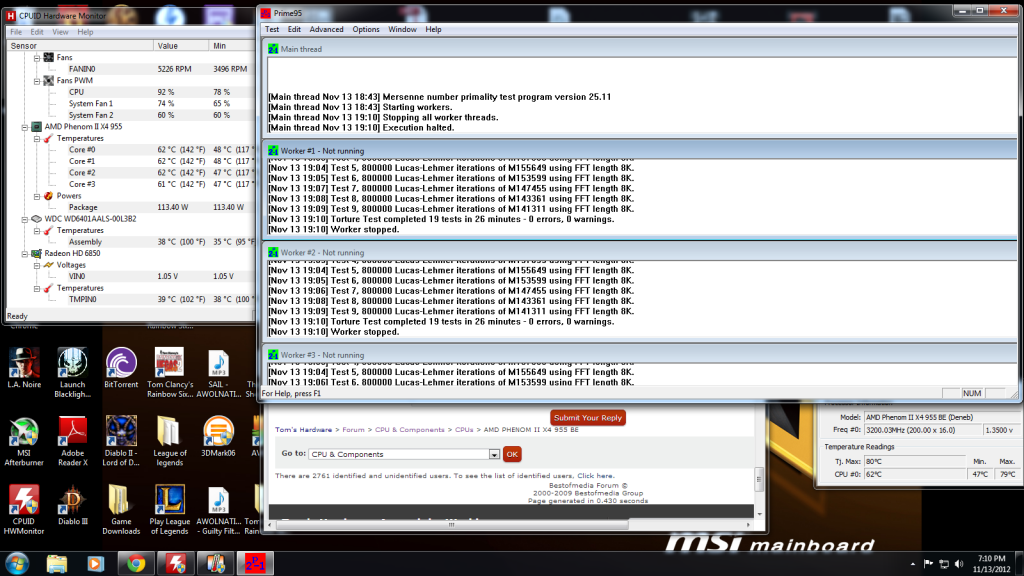This screenshot has height=576, width=1024.
Task: Open the Game Downloads folder
Action: tap(121, 510)
